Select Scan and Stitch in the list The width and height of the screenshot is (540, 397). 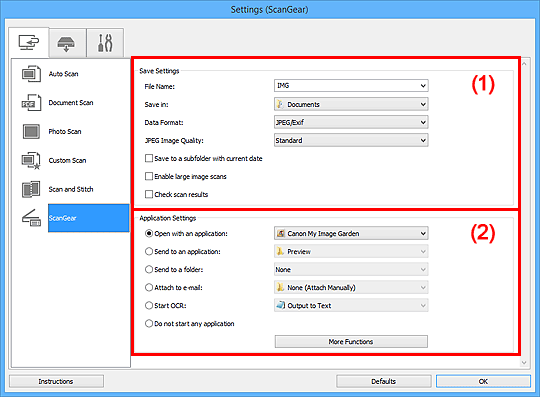pos(71,189)
